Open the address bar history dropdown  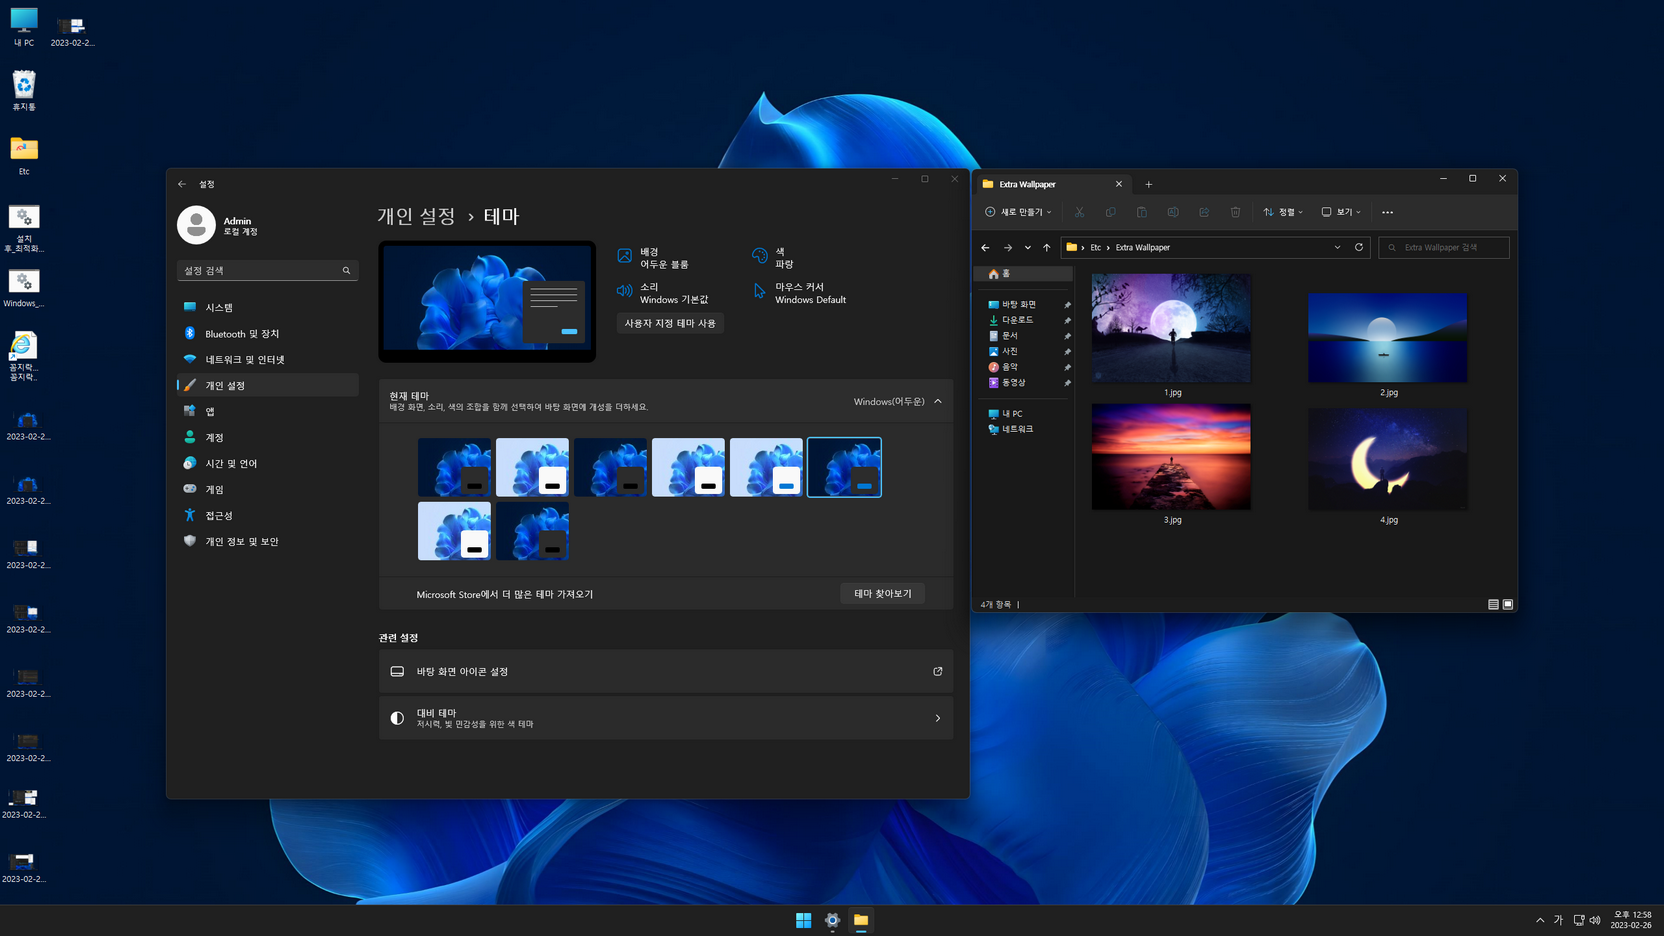(1337, 247)
